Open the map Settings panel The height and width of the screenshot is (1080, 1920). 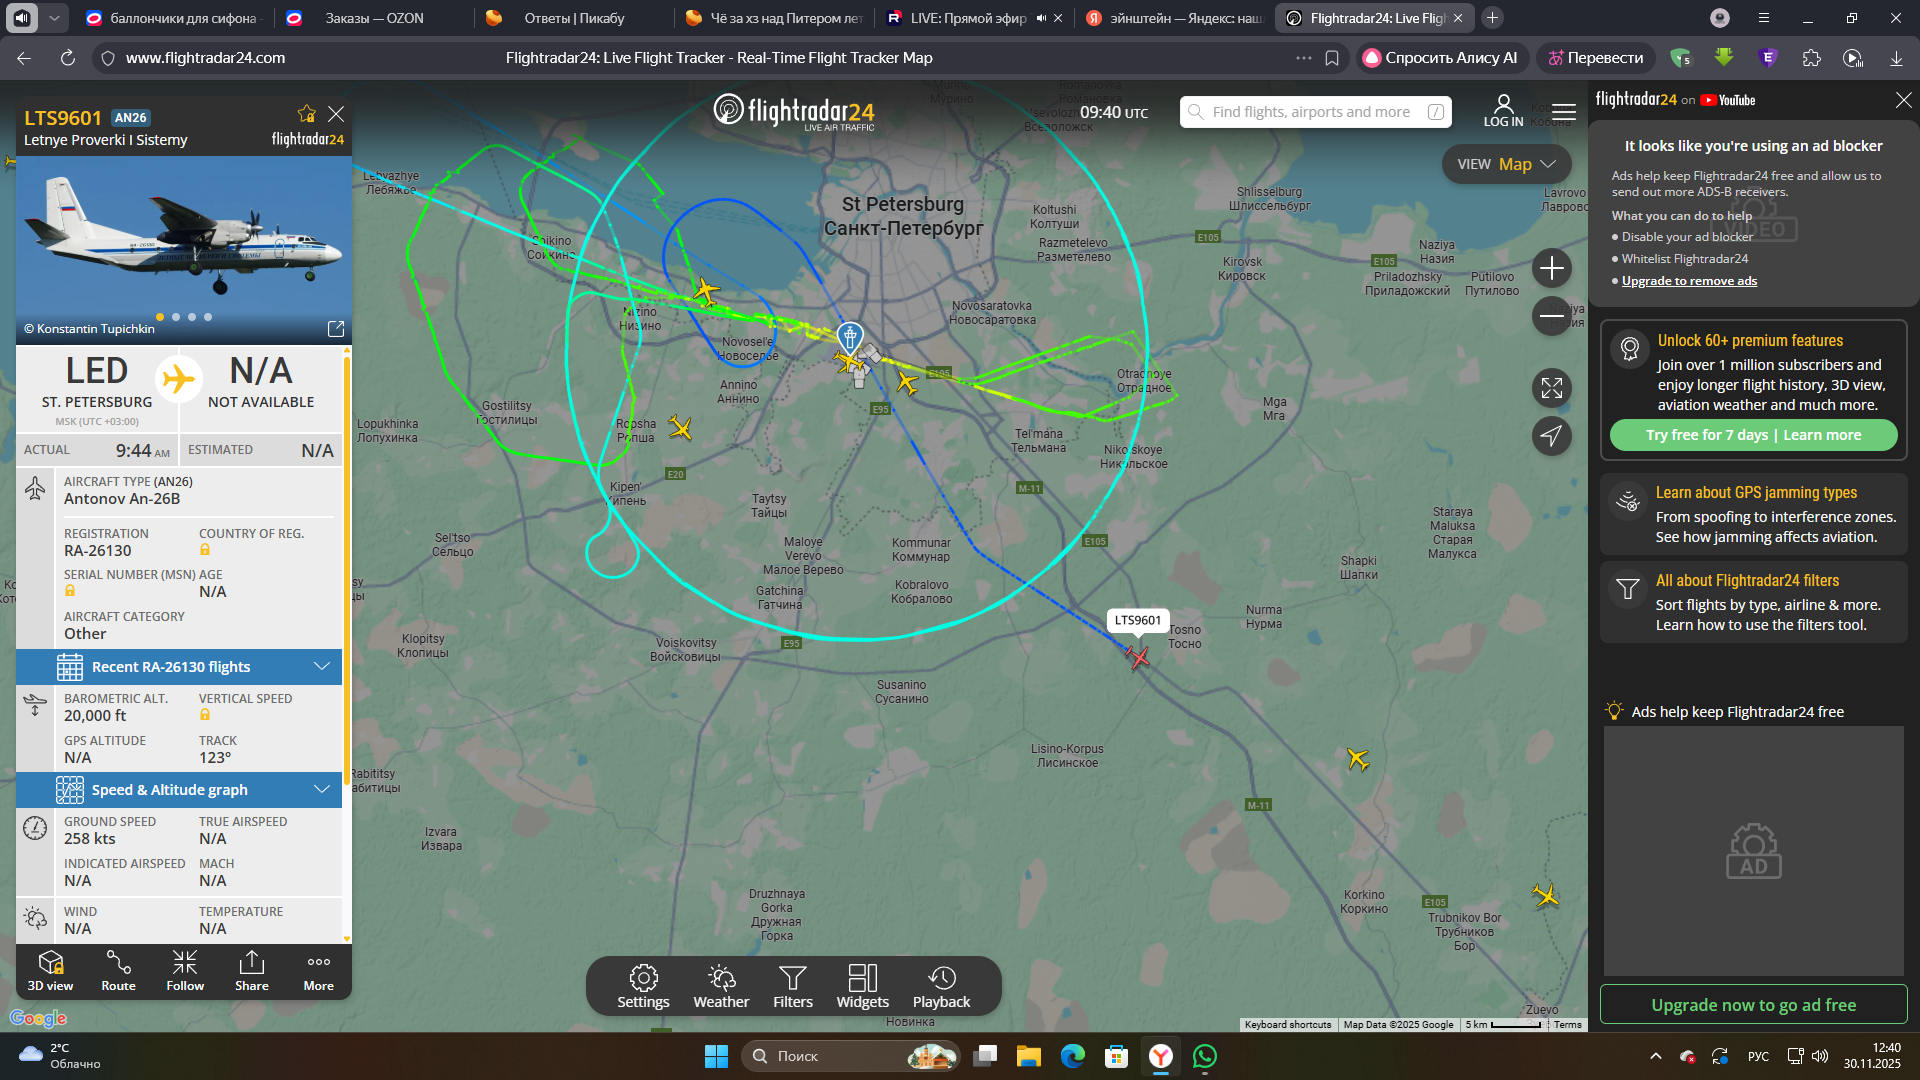[643, 987]
